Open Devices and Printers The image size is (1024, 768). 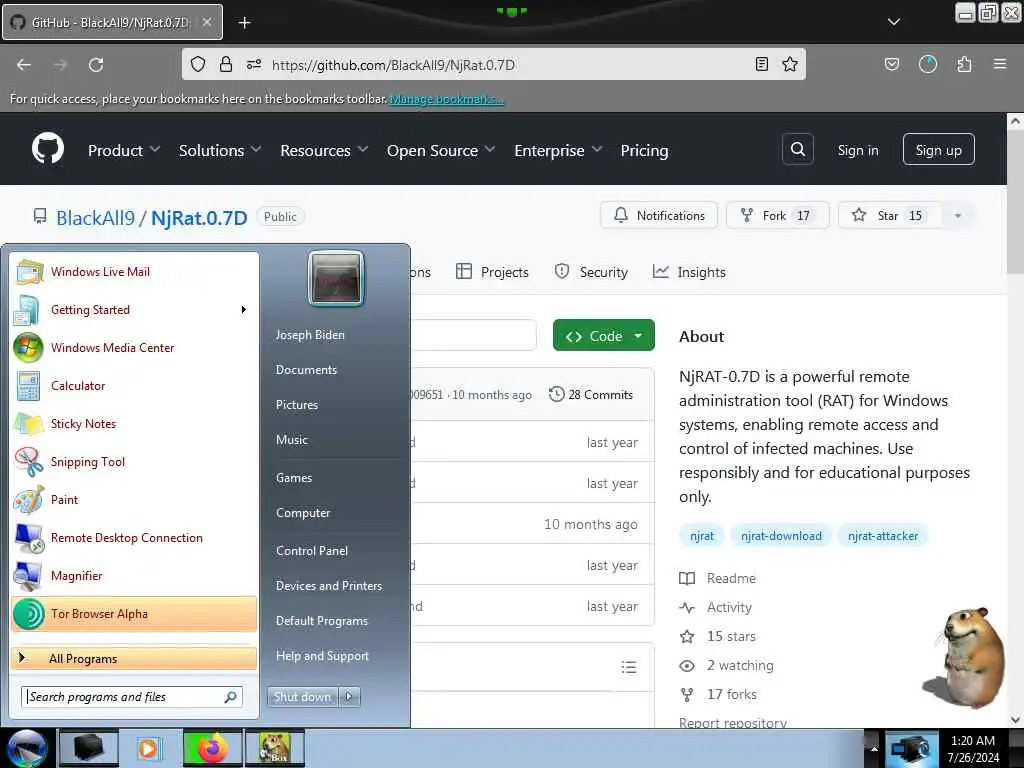[x=328, y=586]
